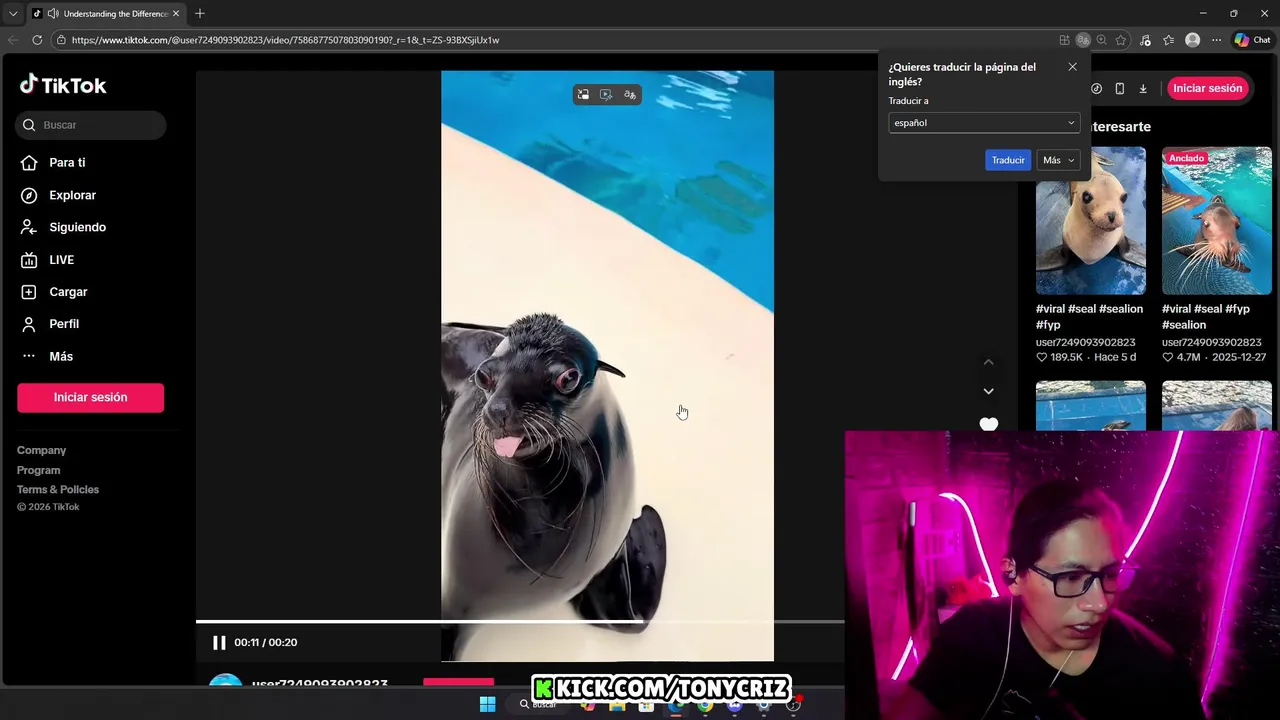
Task: Click the top-right Iniciar sesión button
Action: coord(1207,88)
